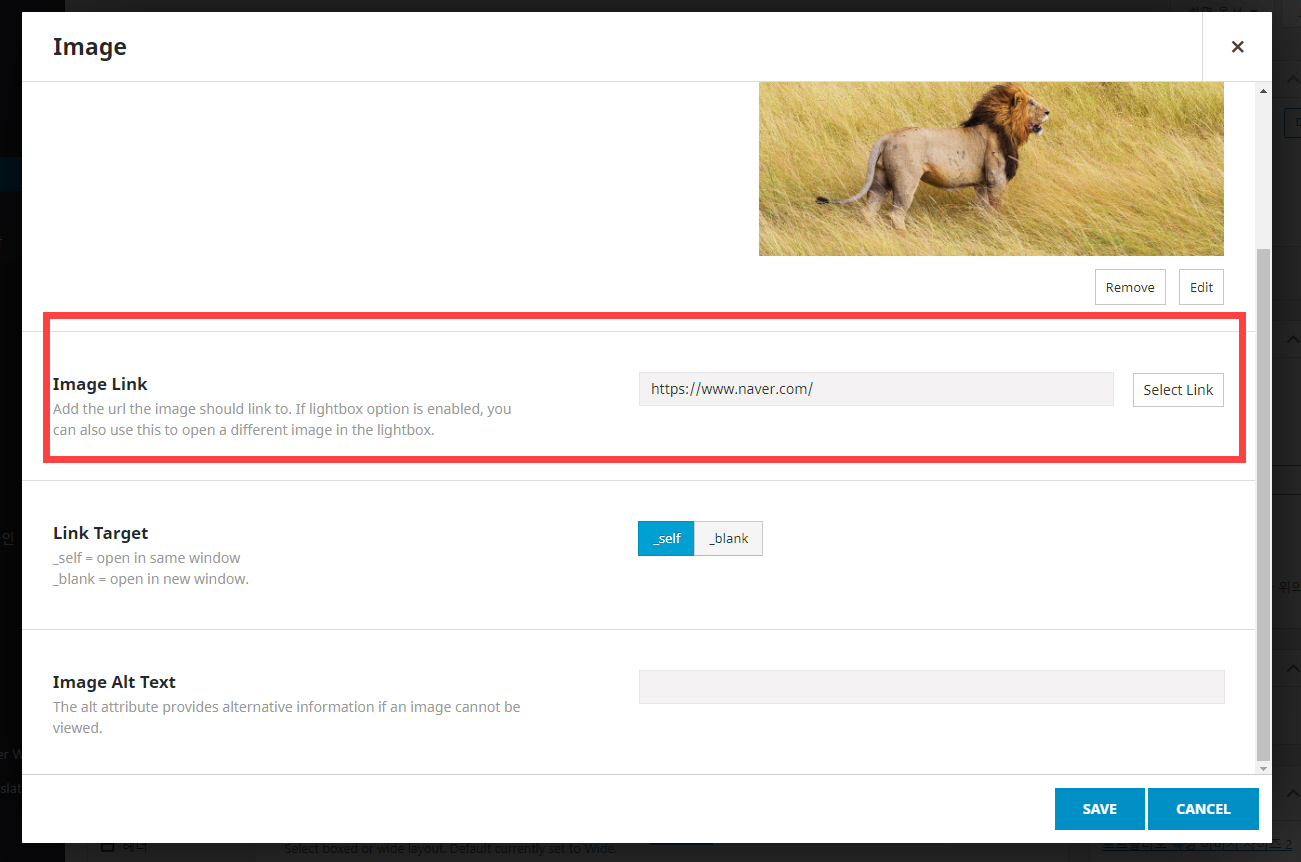Close the Image dialog with the X

(x=1237, y=47)
